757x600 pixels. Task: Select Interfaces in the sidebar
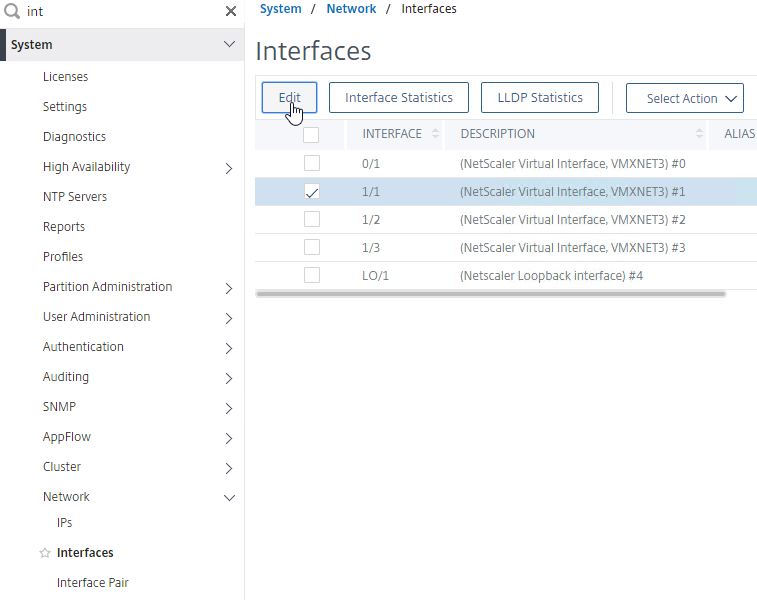pyautogui.click(x=85, y=553)
